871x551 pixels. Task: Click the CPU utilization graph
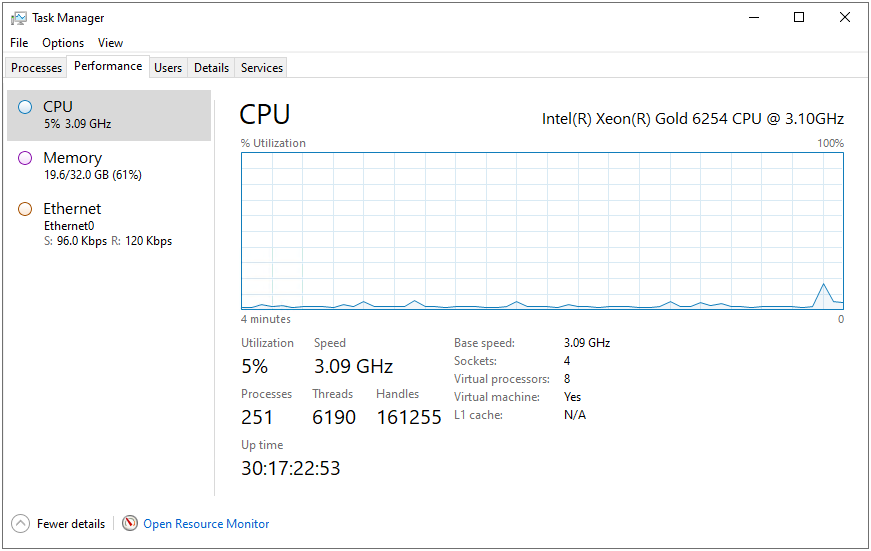point(542,230)
